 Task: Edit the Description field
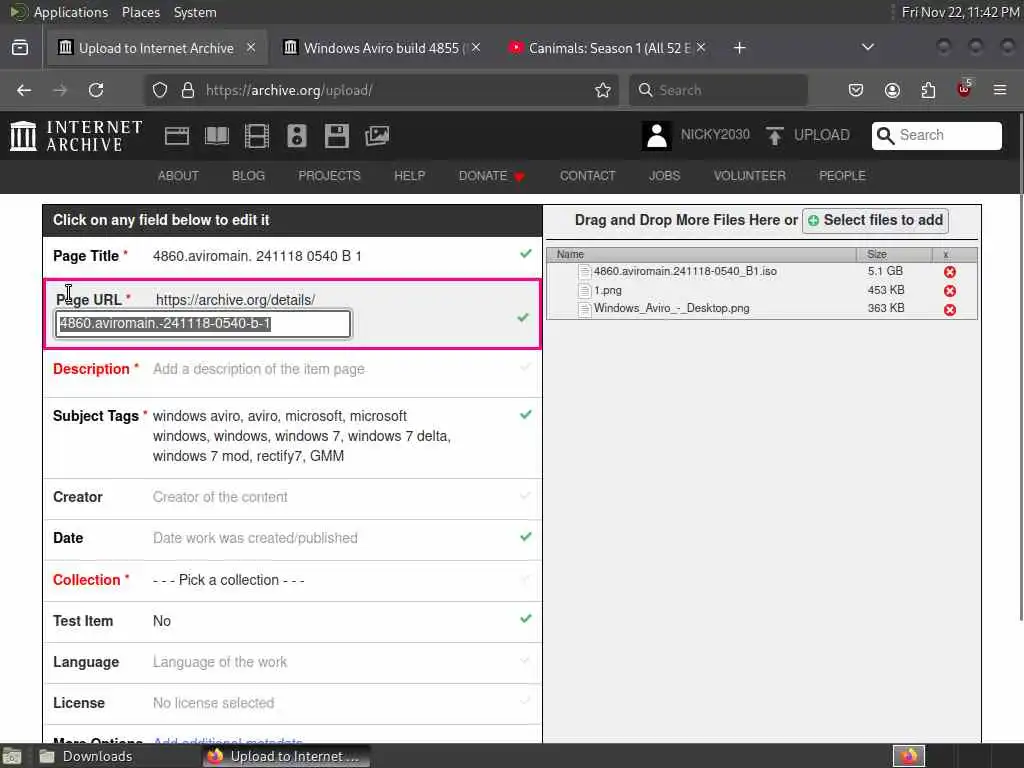pos(293,373)
